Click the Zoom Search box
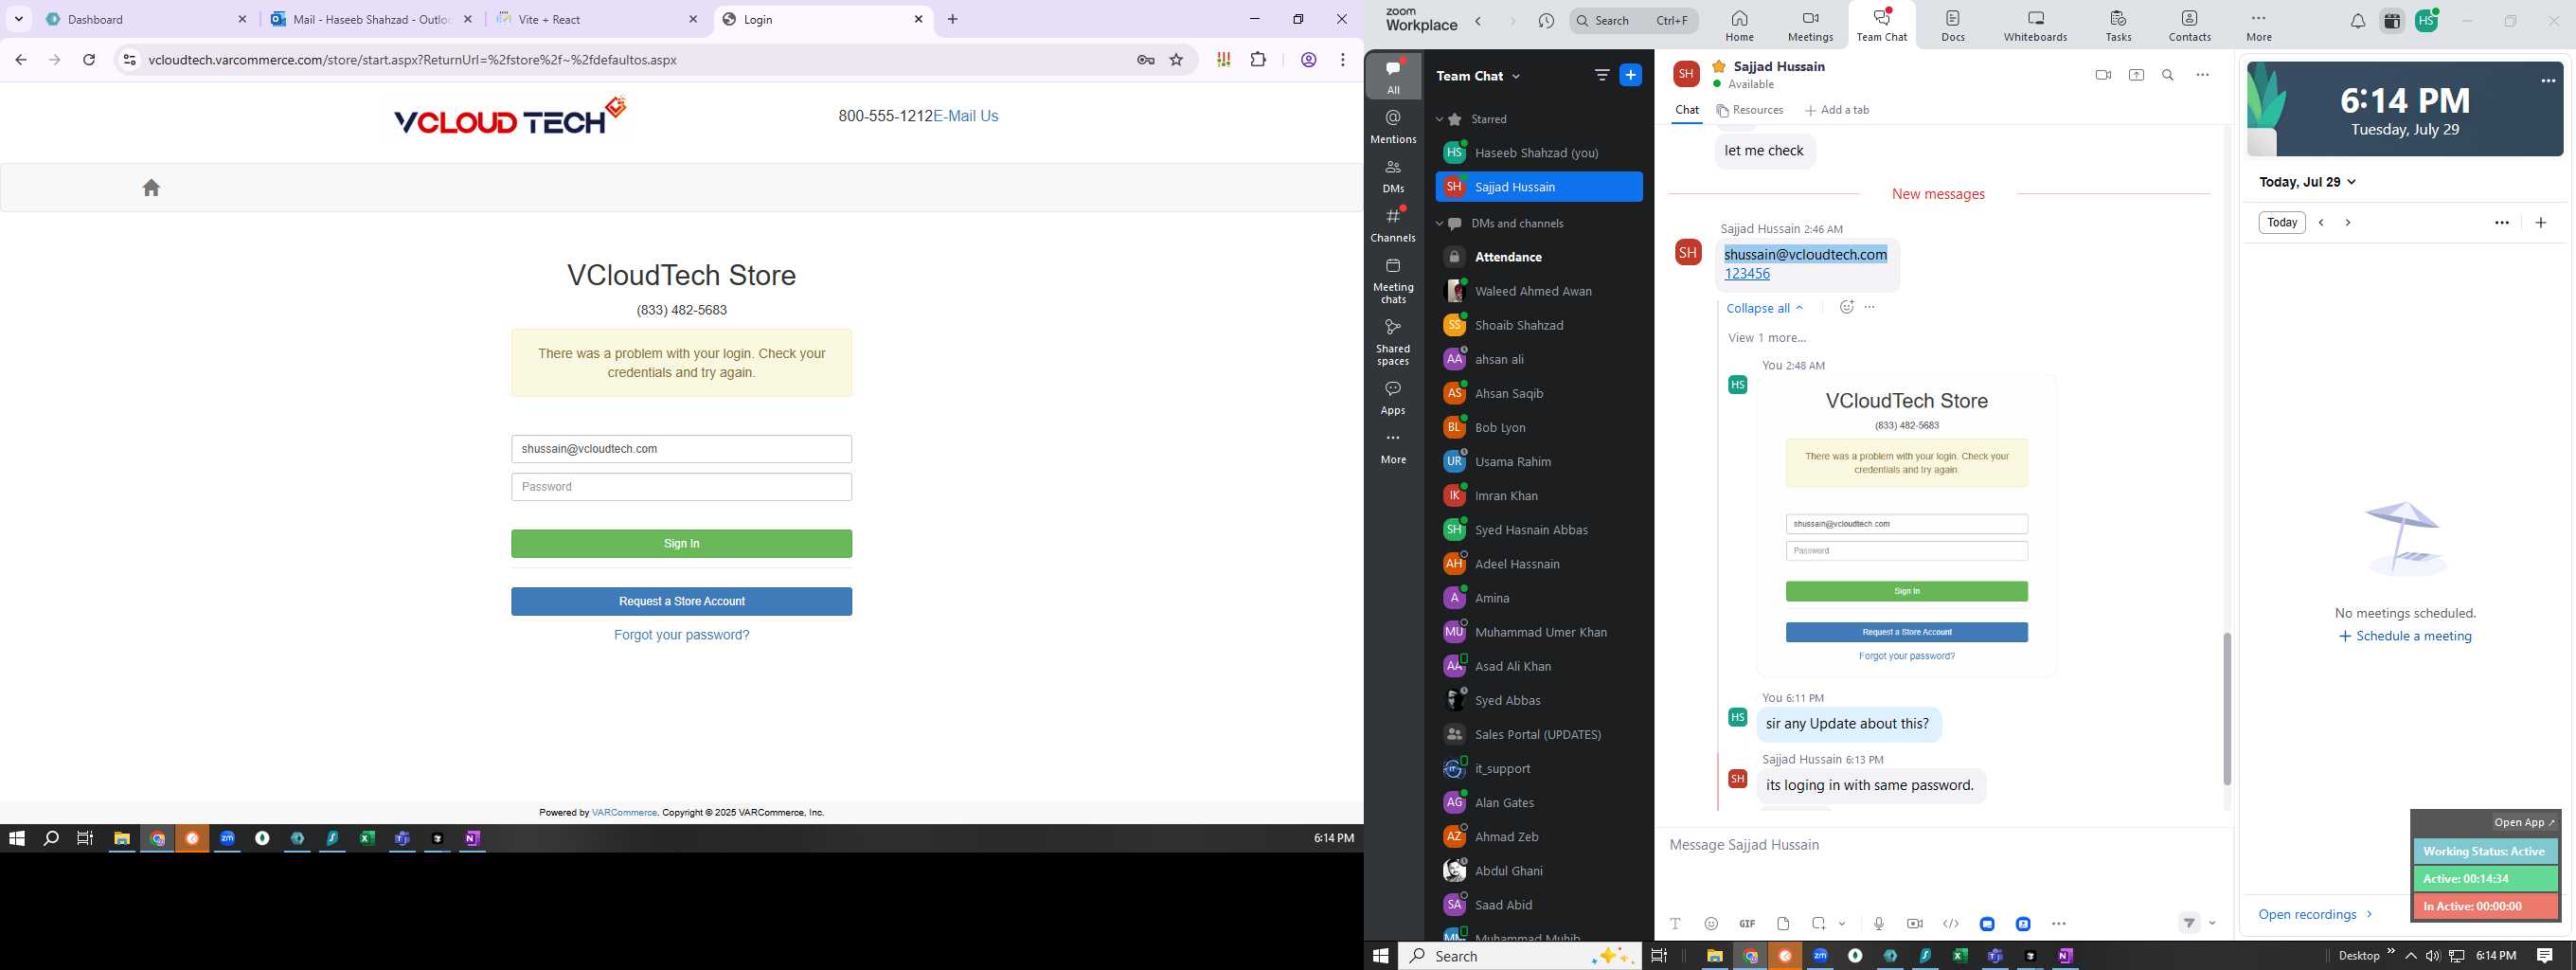This screenshot has height=970, width=2576. [x=1634, y=21]
